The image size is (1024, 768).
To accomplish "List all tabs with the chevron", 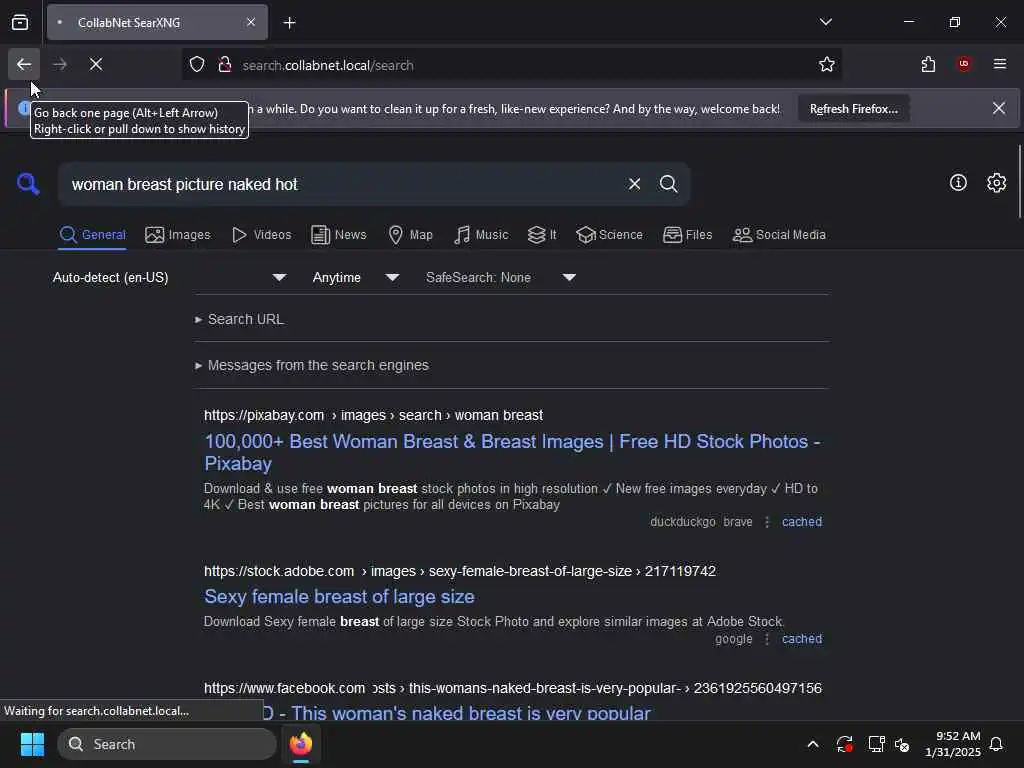I will coord(826,22).
